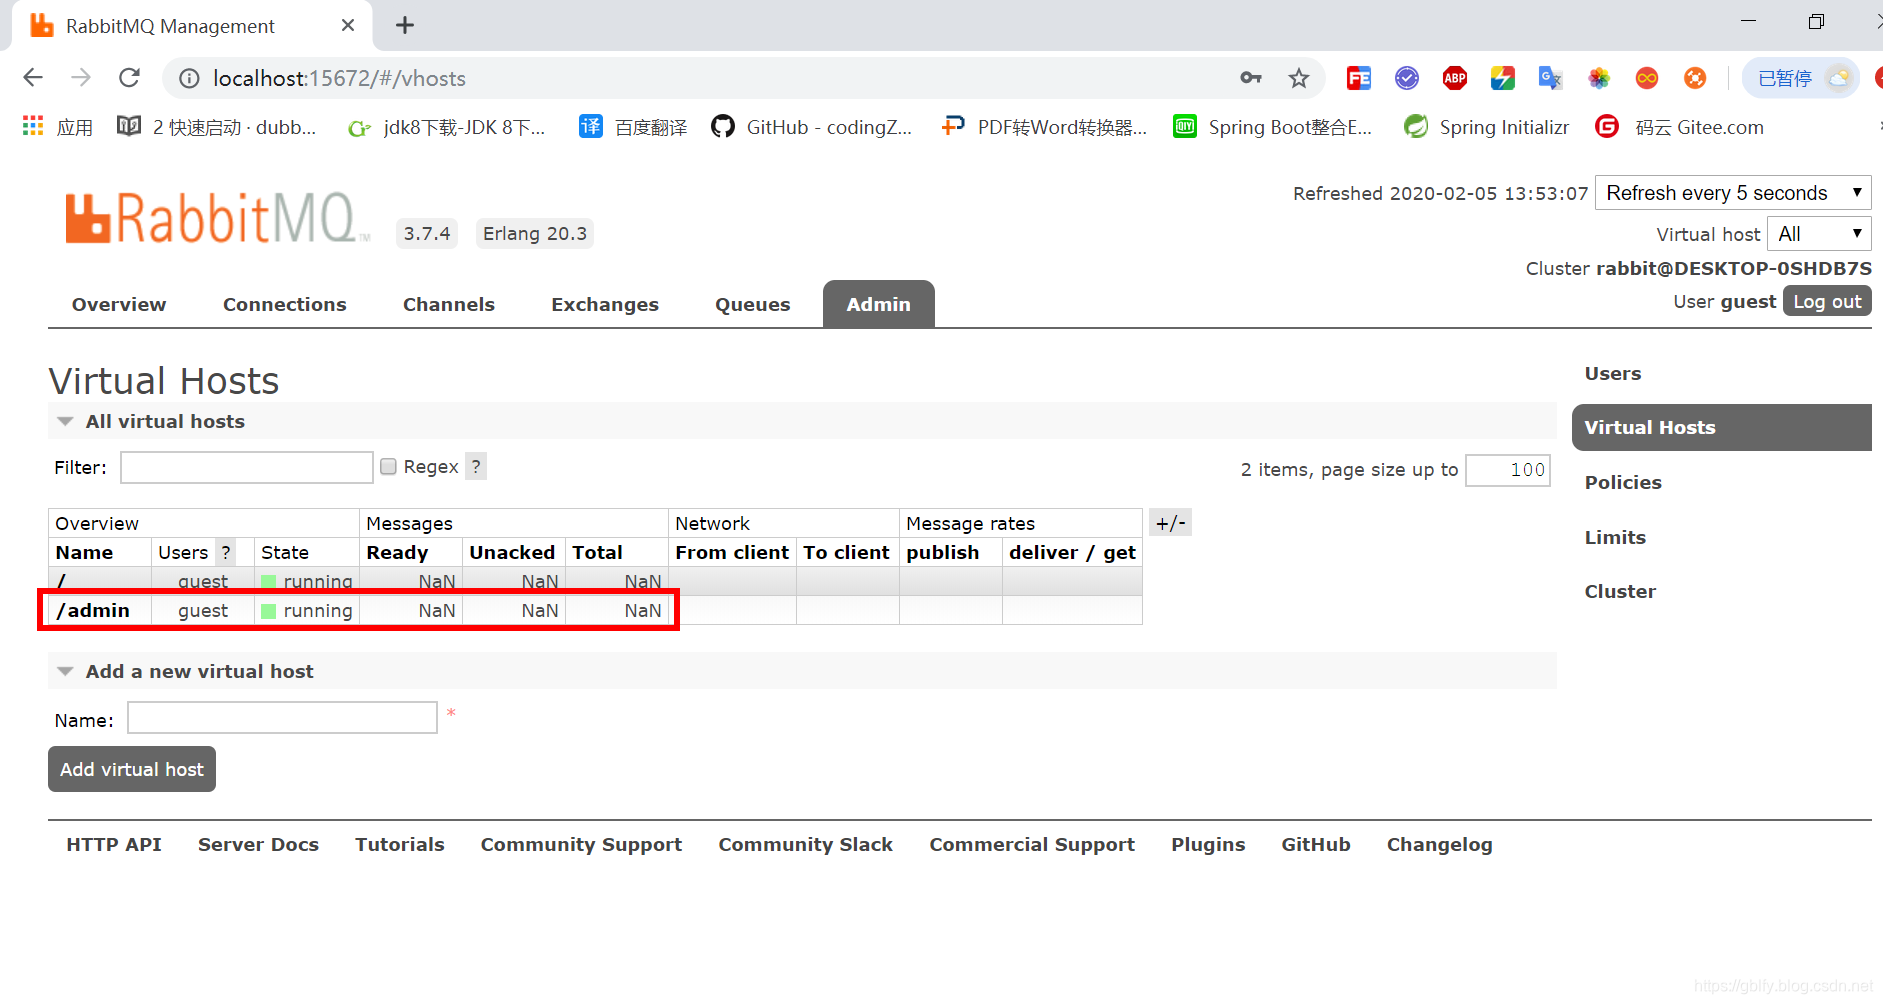The width and height of the screenshot is (1883, 1004).
Task: Open the GitHub codingZ bookmark
Action: 812,127
